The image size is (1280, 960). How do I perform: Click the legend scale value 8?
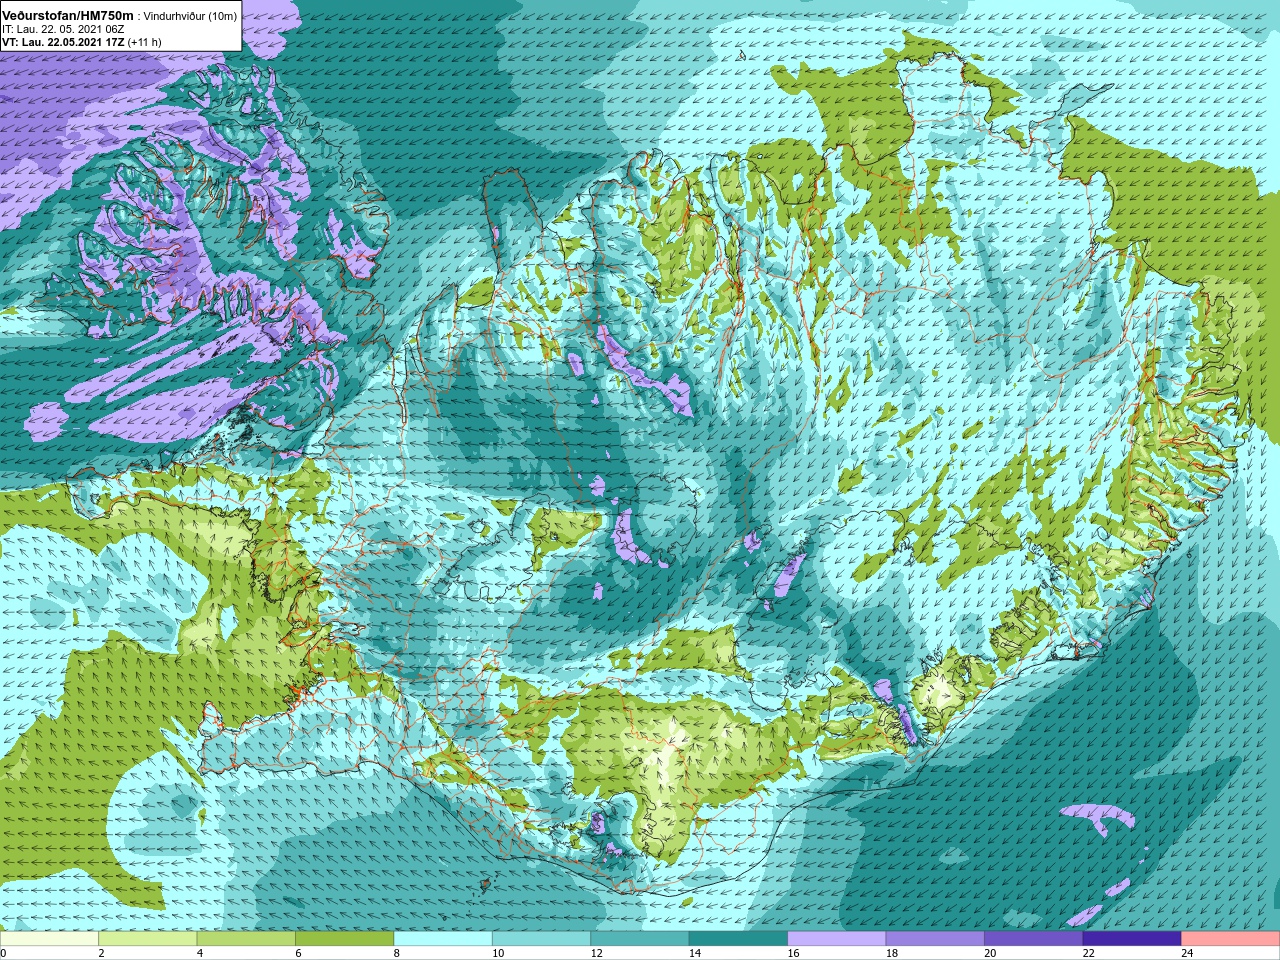(x=396, y=953)
